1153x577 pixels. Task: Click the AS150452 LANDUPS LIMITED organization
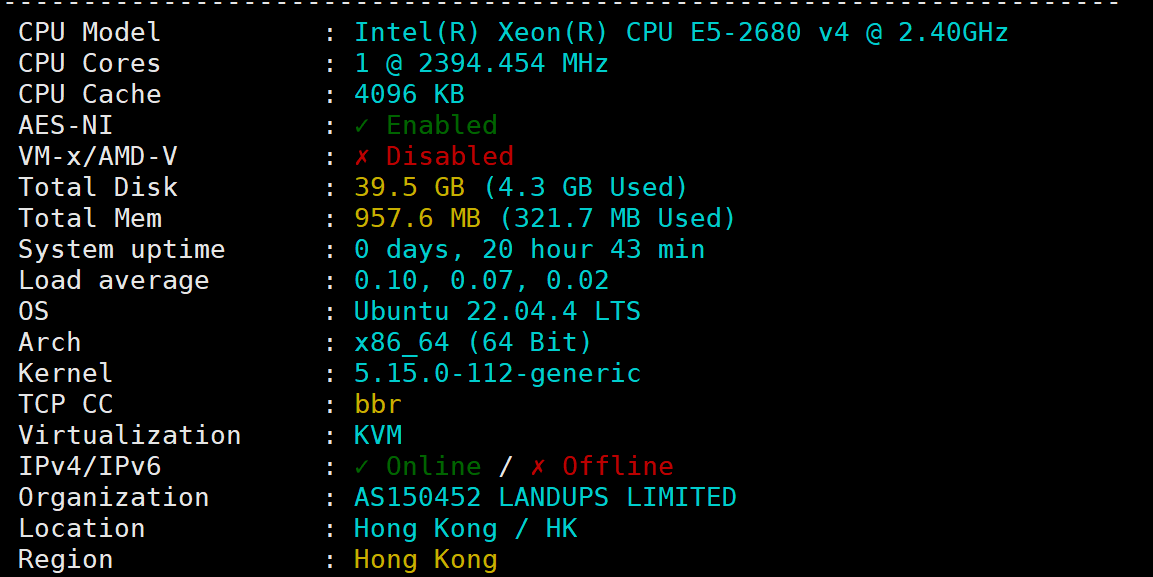click(x=545, y=498)
